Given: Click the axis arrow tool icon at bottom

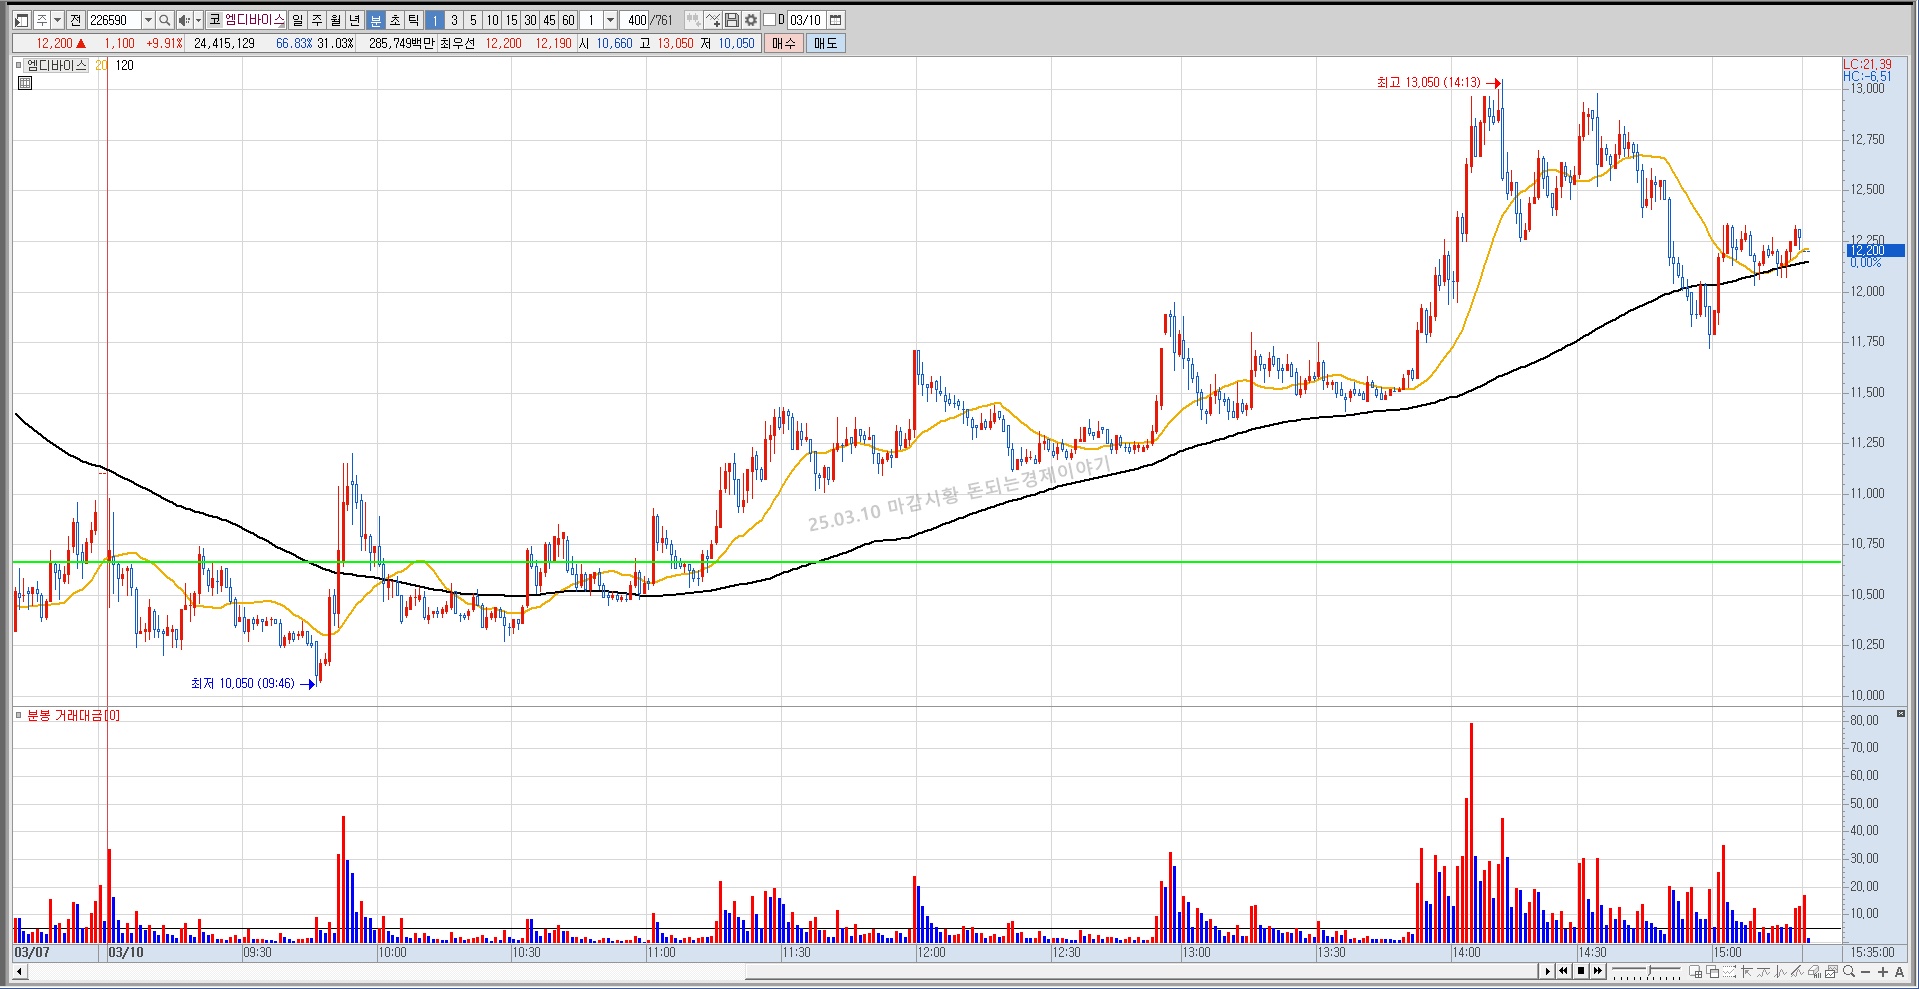Looking at the screenshot, I should pyautogui.click(x=1747, y=971).
